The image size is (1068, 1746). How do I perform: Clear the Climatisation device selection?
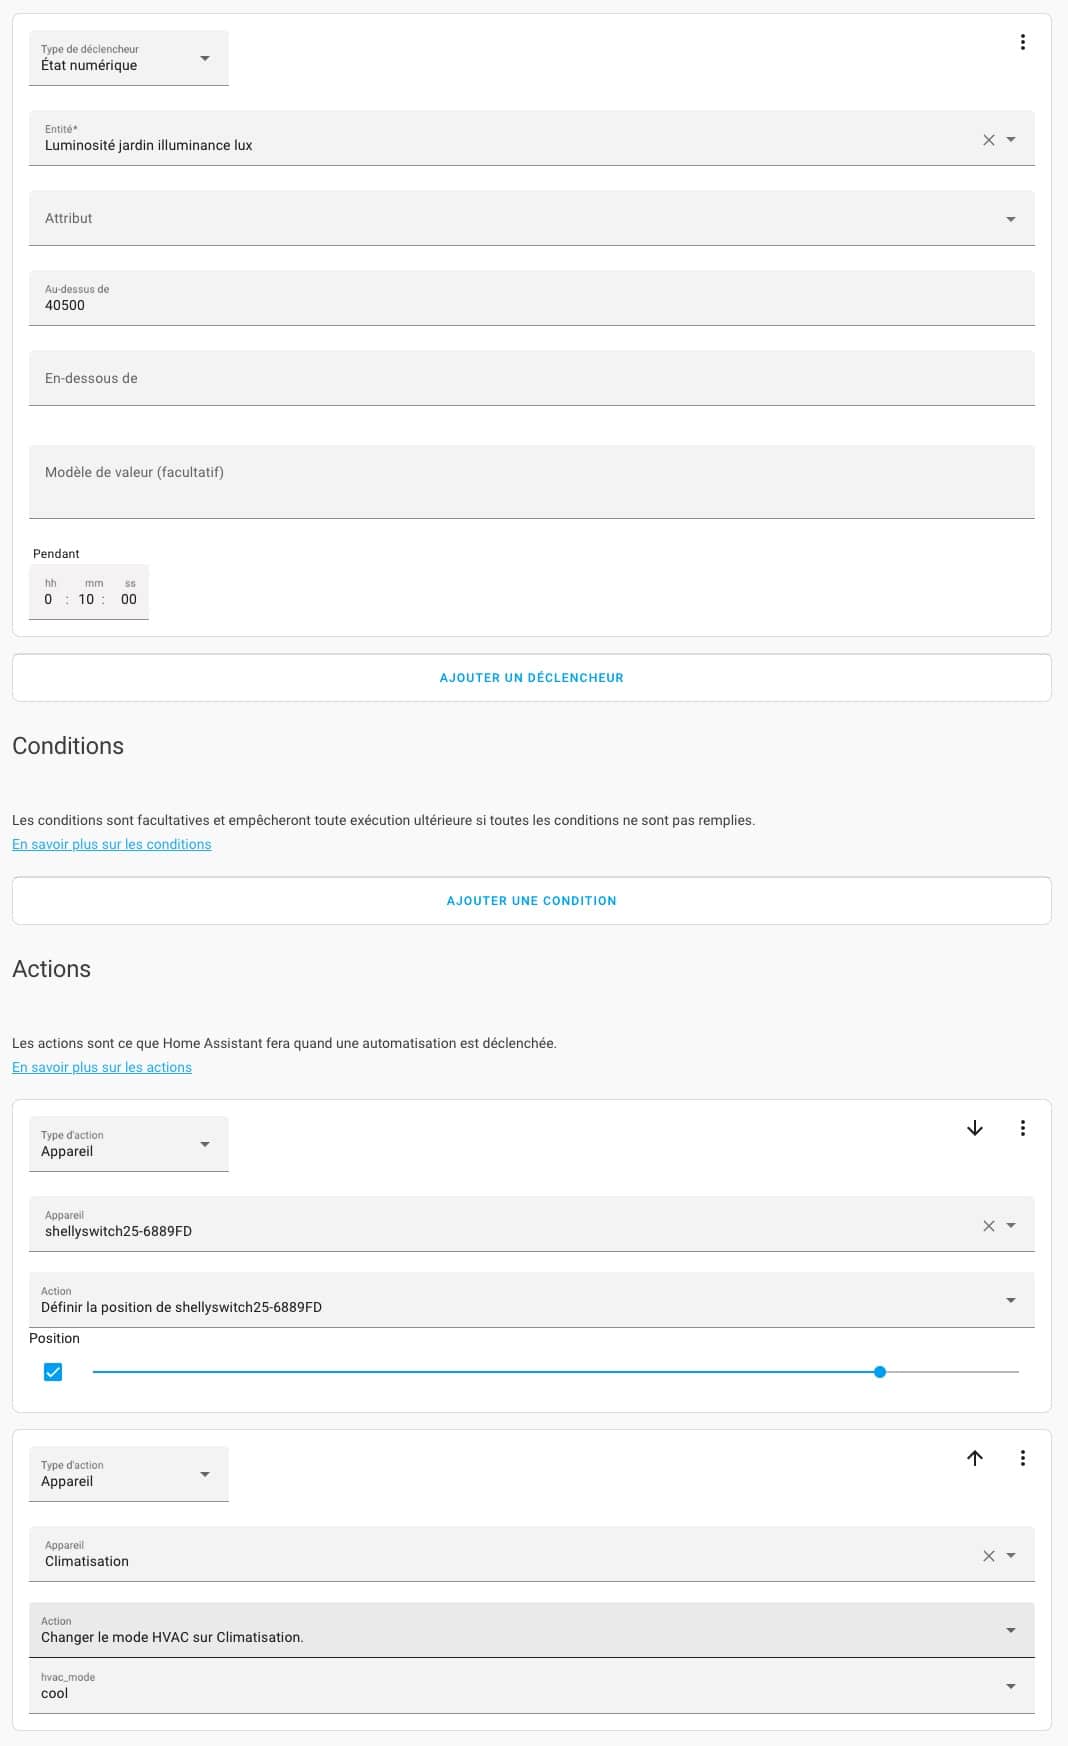(x=988, y=1556)
